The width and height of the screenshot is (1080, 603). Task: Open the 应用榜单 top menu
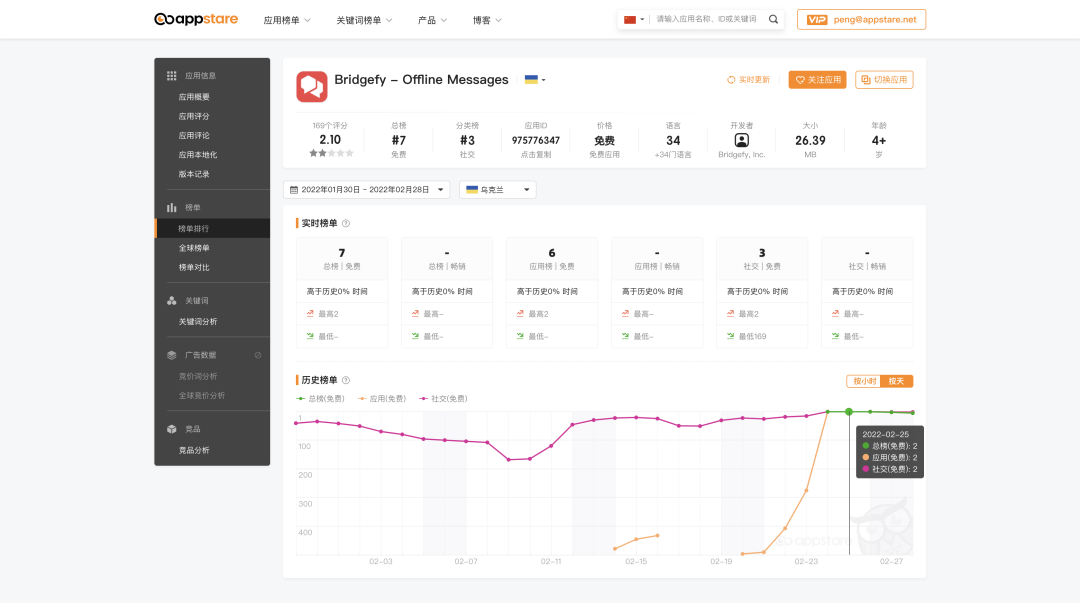pos(287,20)
